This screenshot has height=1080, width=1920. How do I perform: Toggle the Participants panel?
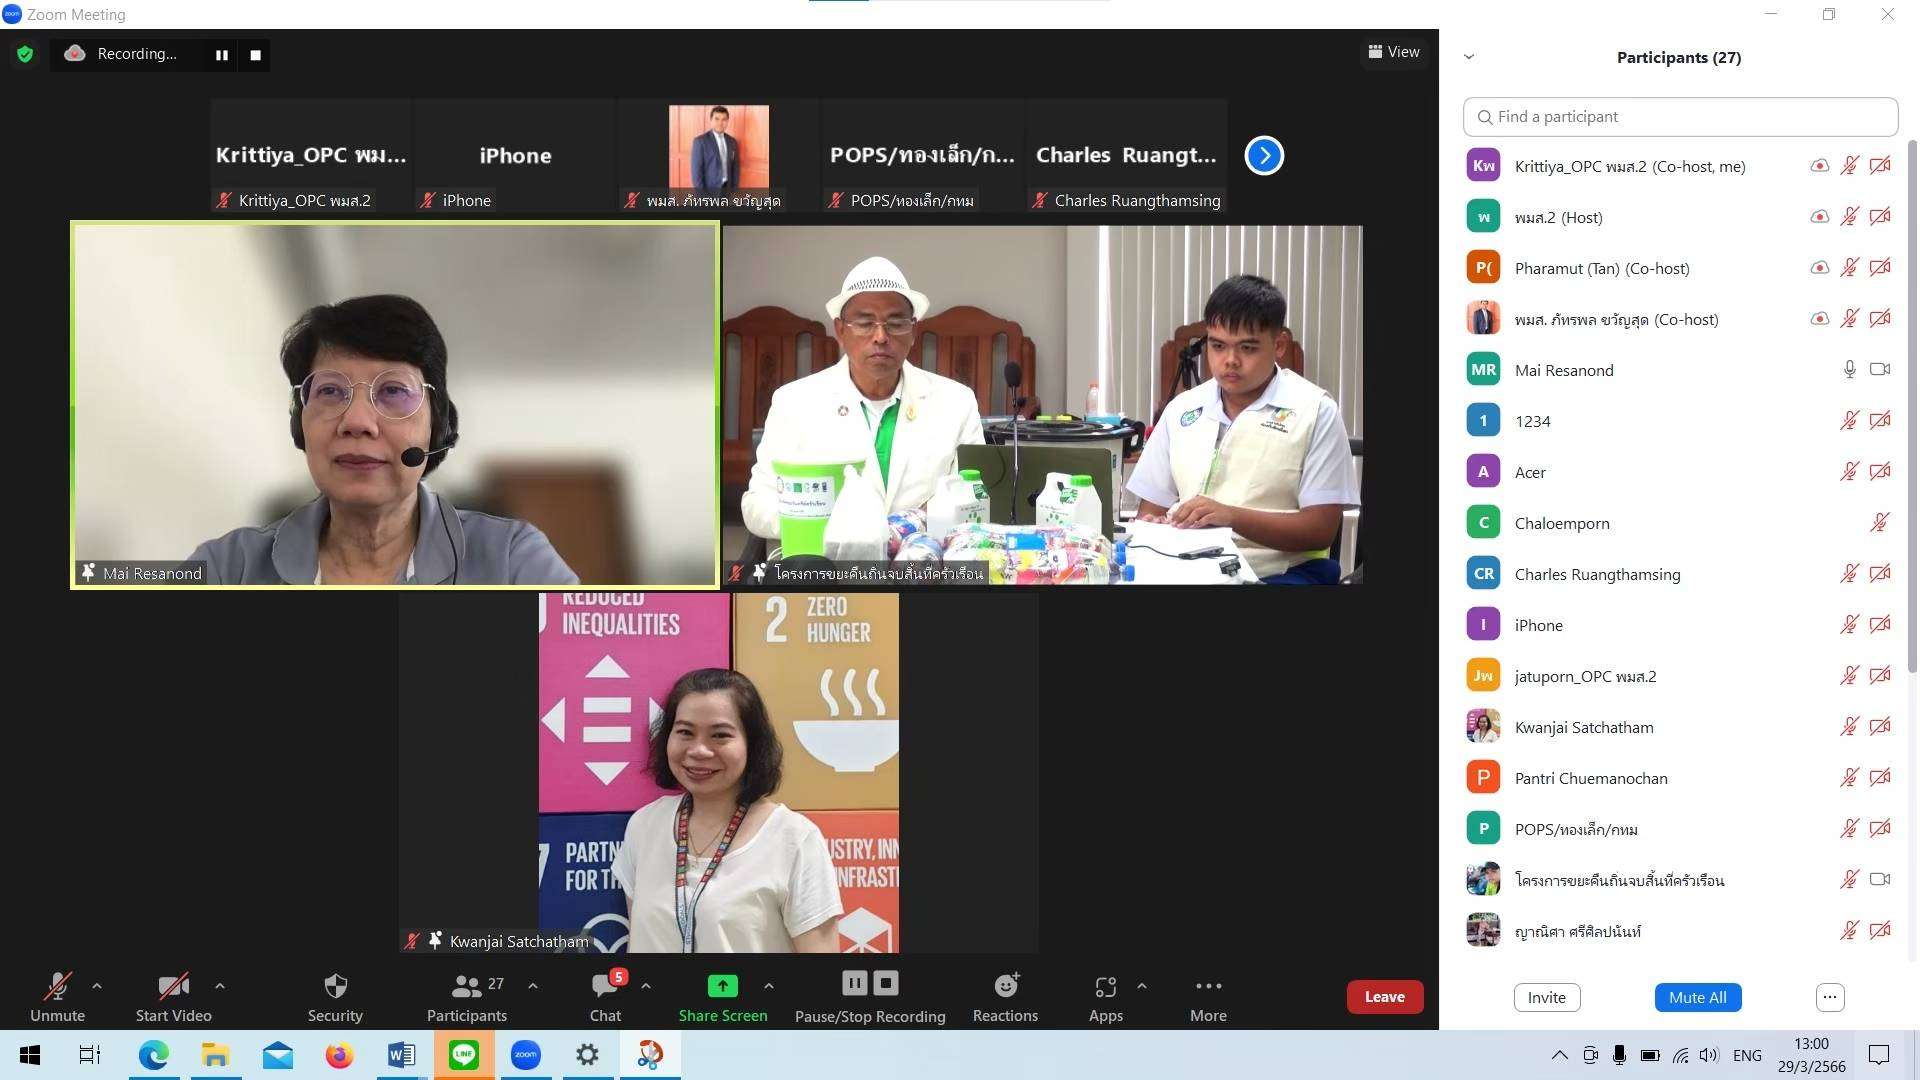(466, 997)
